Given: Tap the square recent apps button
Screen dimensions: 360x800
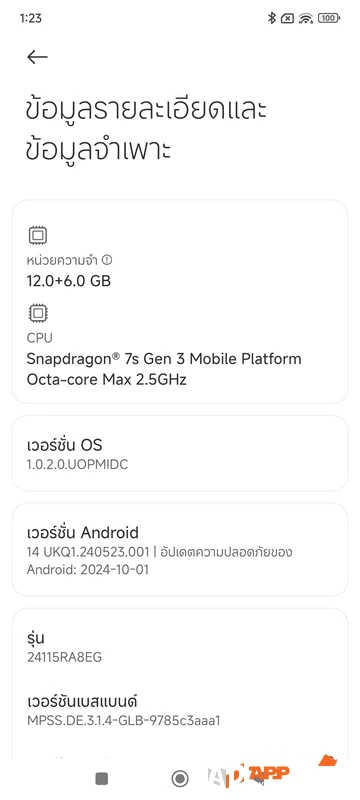Looking at the screenshot, I should click(102, 778).
